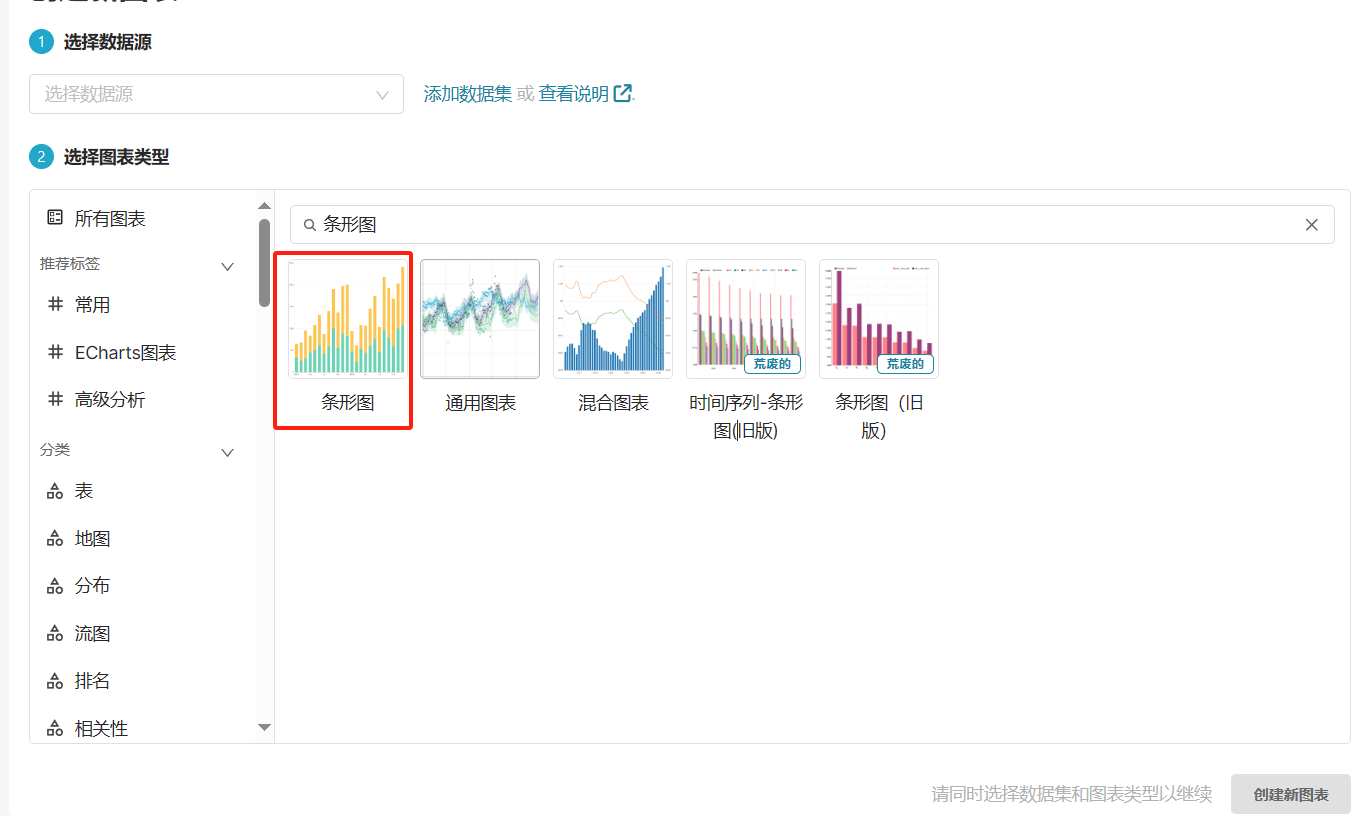1367x816 pixels.
Task: Click hash icon beside ECharts图表
Action: click(x=55, y=352)
